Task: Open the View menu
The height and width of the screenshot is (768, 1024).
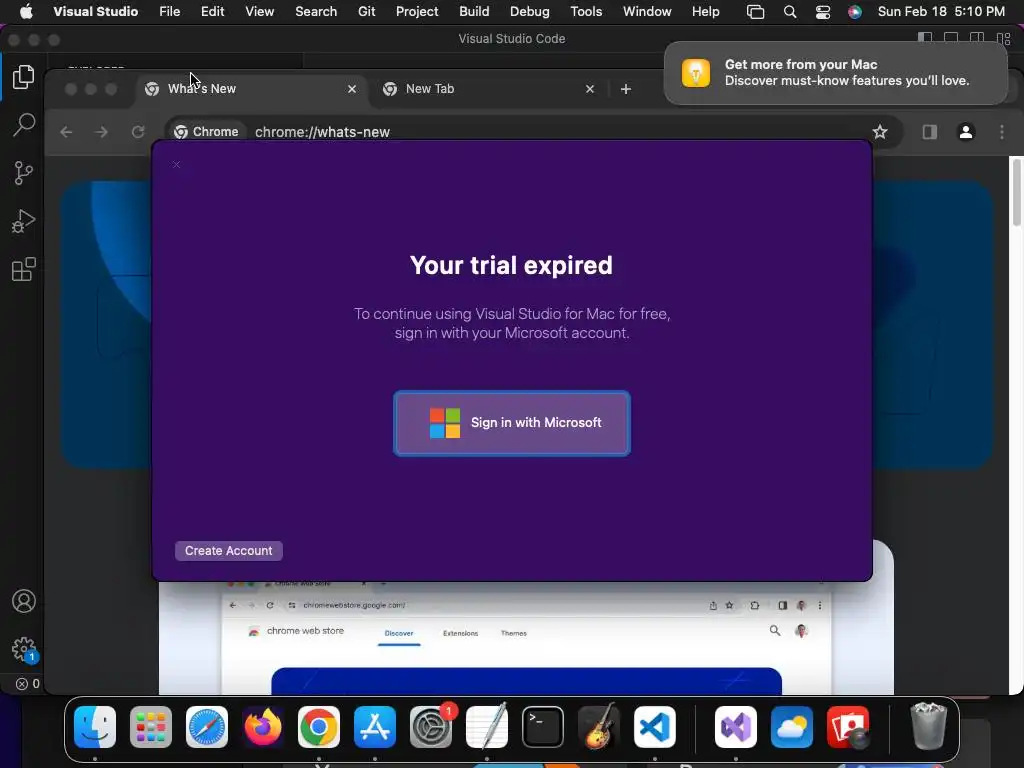Action: (259, 12)
